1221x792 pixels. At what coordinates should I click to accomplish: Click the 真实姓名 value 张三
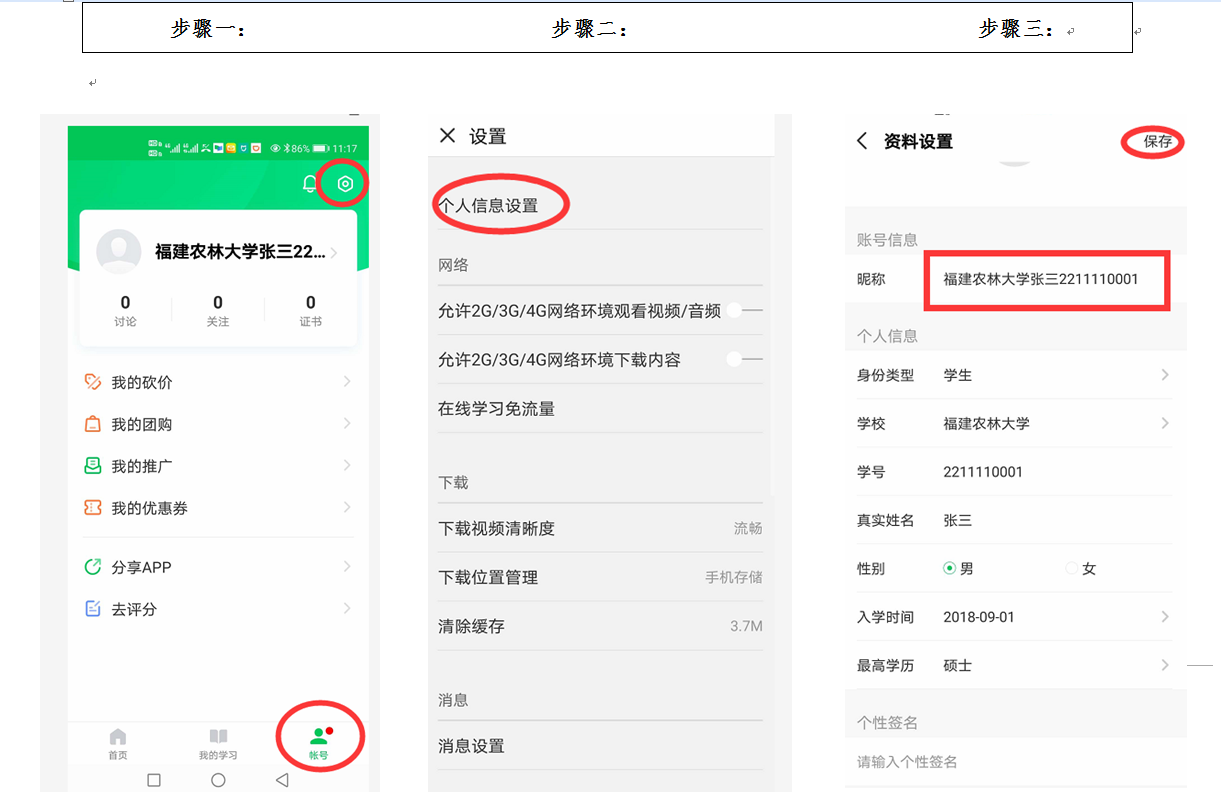click(x=958, y=520)
